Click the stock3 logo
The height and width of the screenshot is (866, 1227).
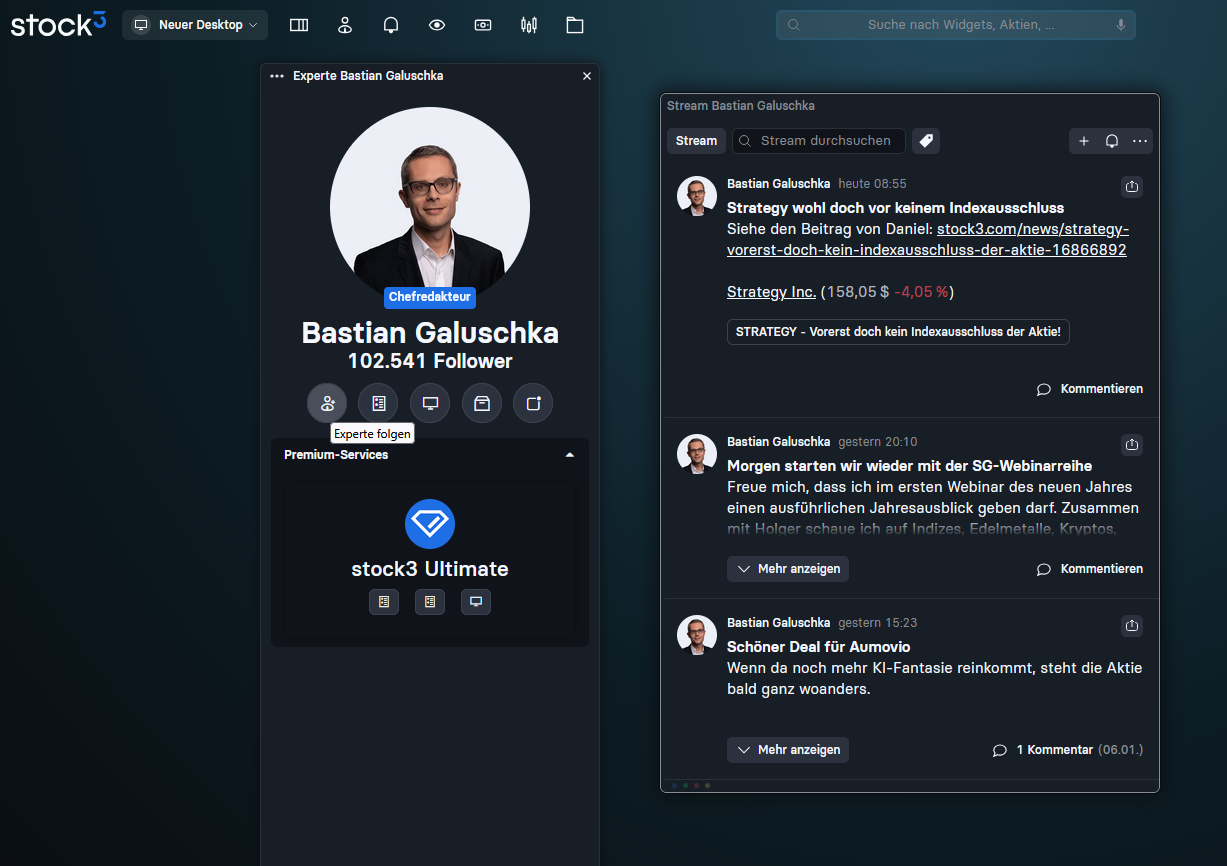(58, 24)
